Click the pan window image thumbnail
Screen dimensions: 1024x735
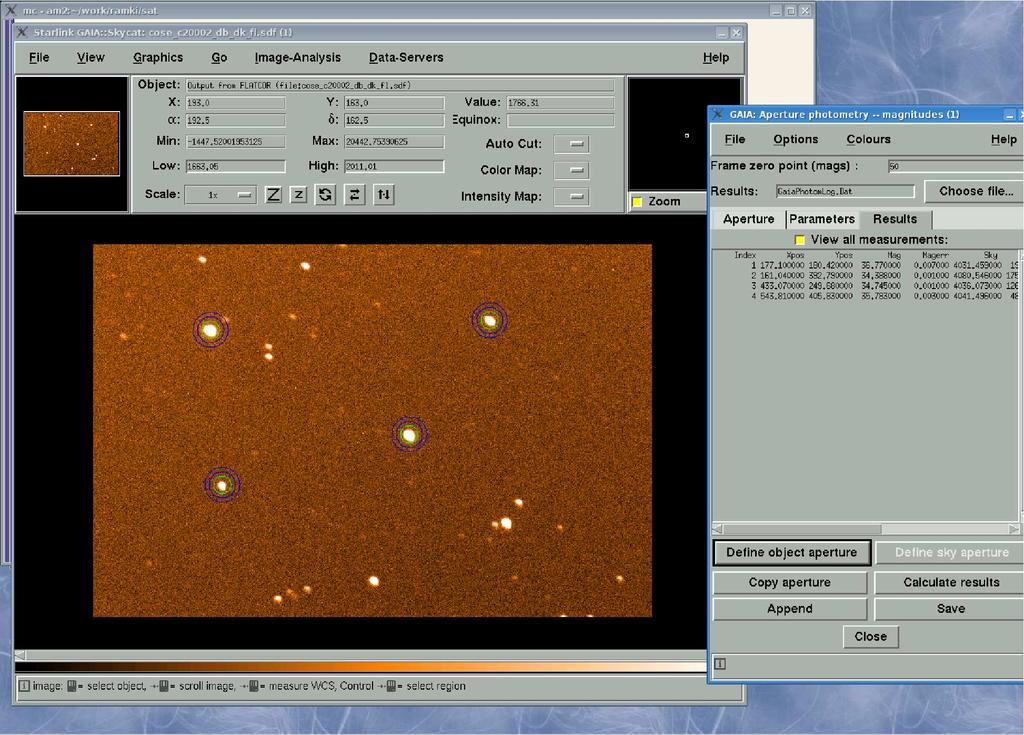[71, 144]
